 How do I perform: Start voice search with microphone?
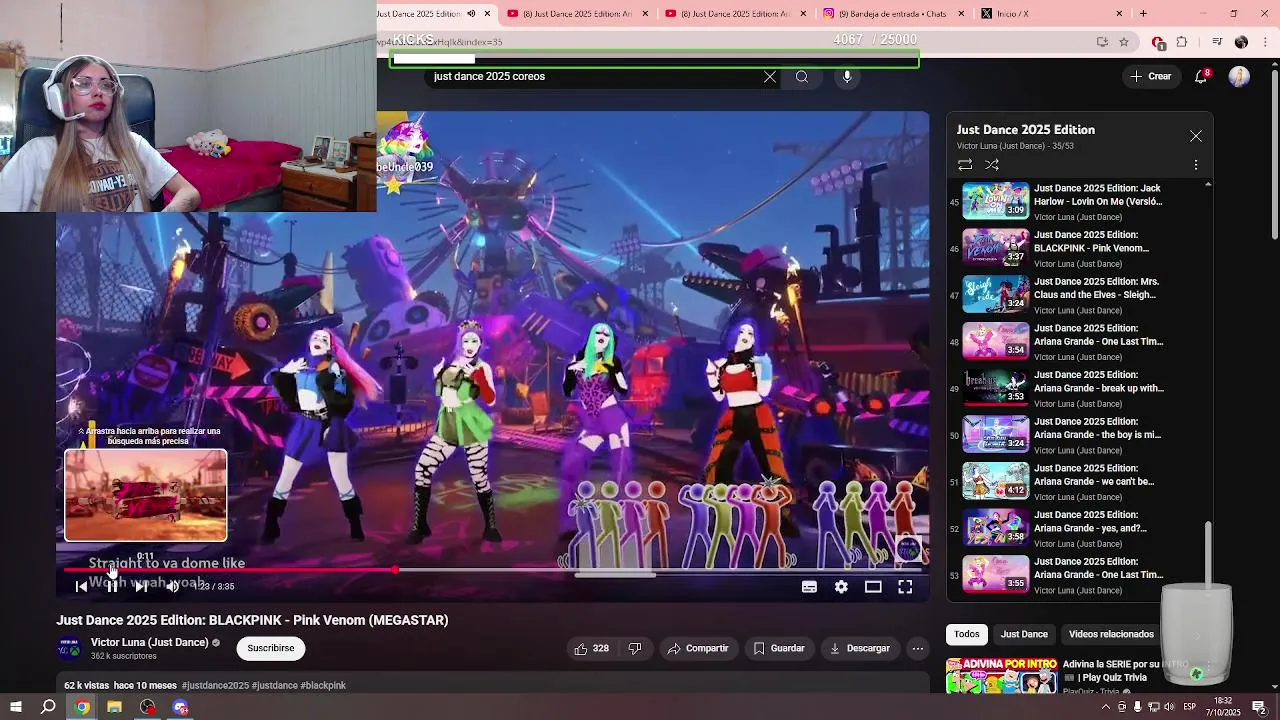(x=847, y=77)
